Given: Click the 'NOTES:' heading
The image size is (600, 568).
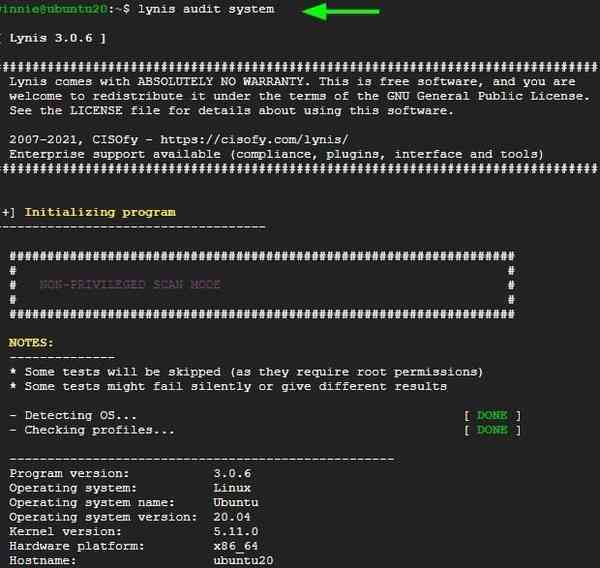Looking at the screenshot, I should pos(31,343).
